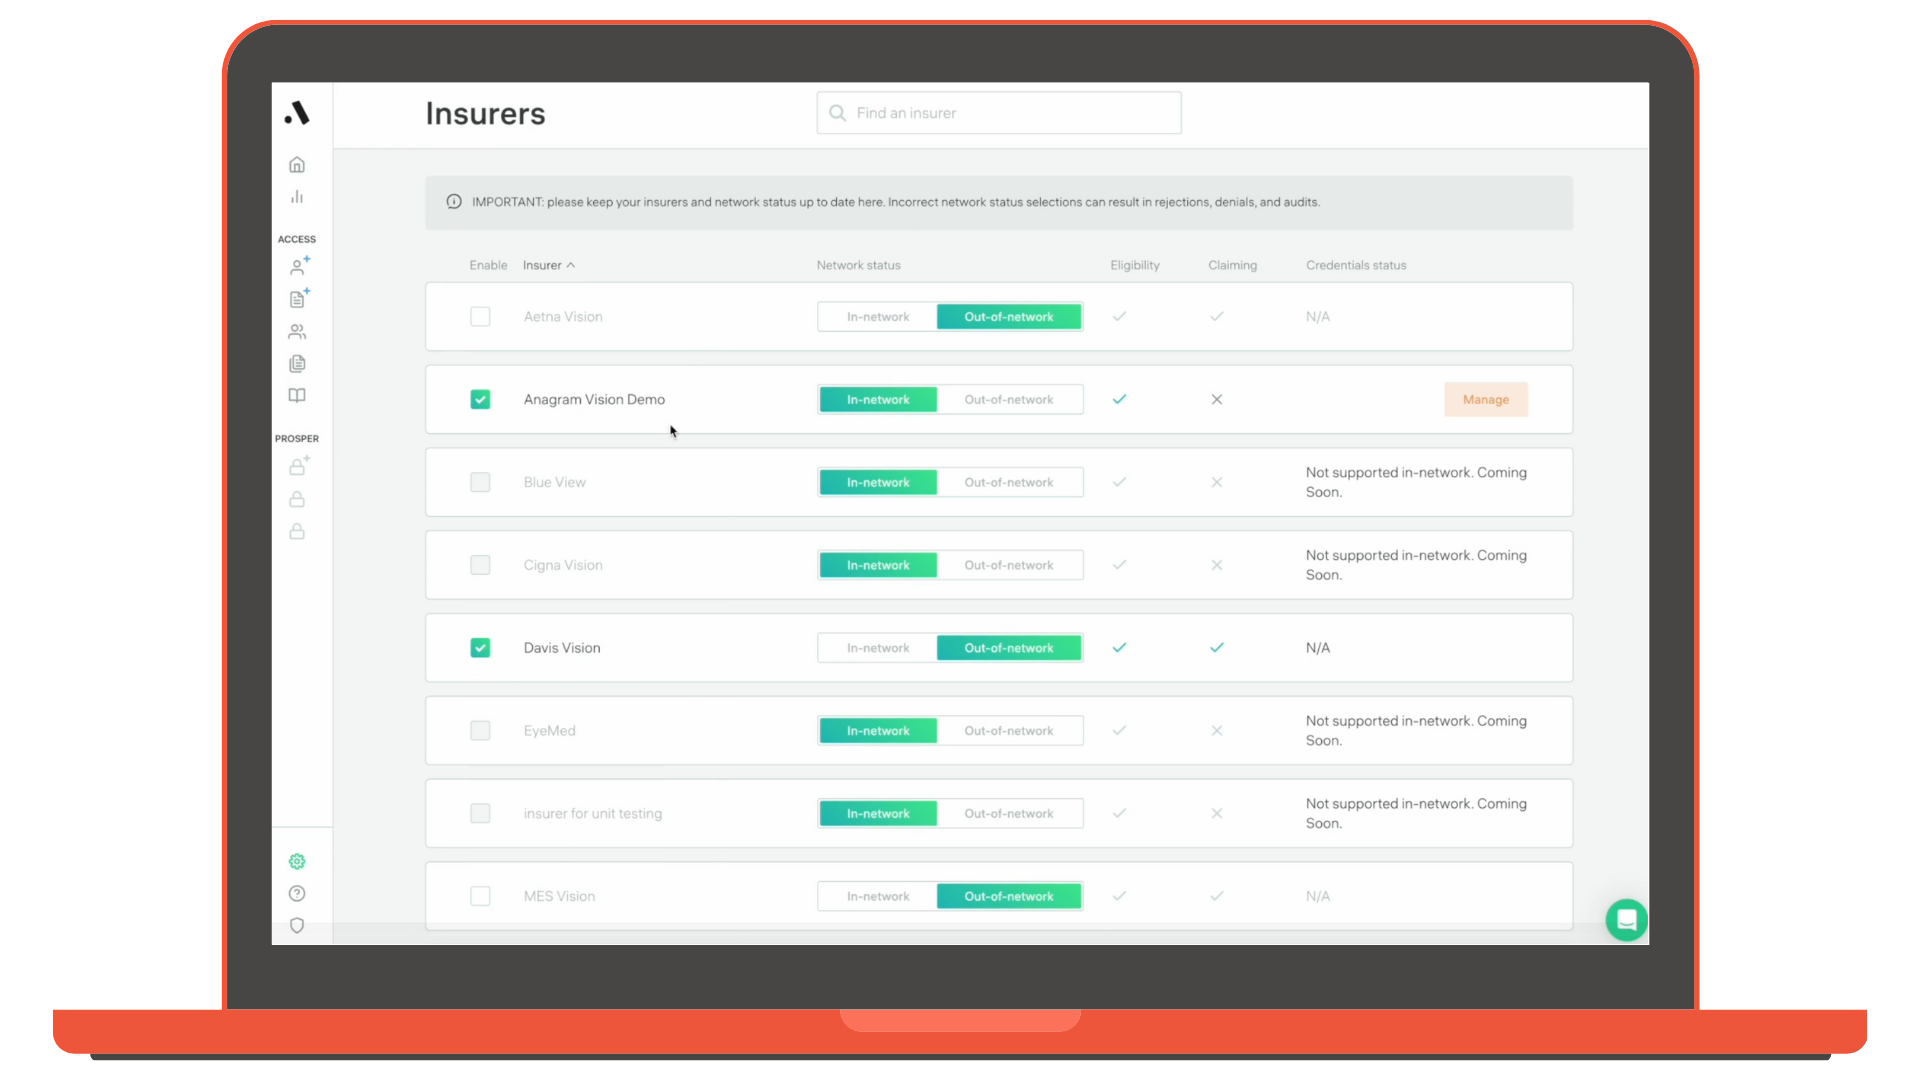The height and width of the screenshot is (1080, 1920).
Task: Set Anagram Vision Demo to Out-of-network
Action: pyautogui.click(x=1008, y=400)
